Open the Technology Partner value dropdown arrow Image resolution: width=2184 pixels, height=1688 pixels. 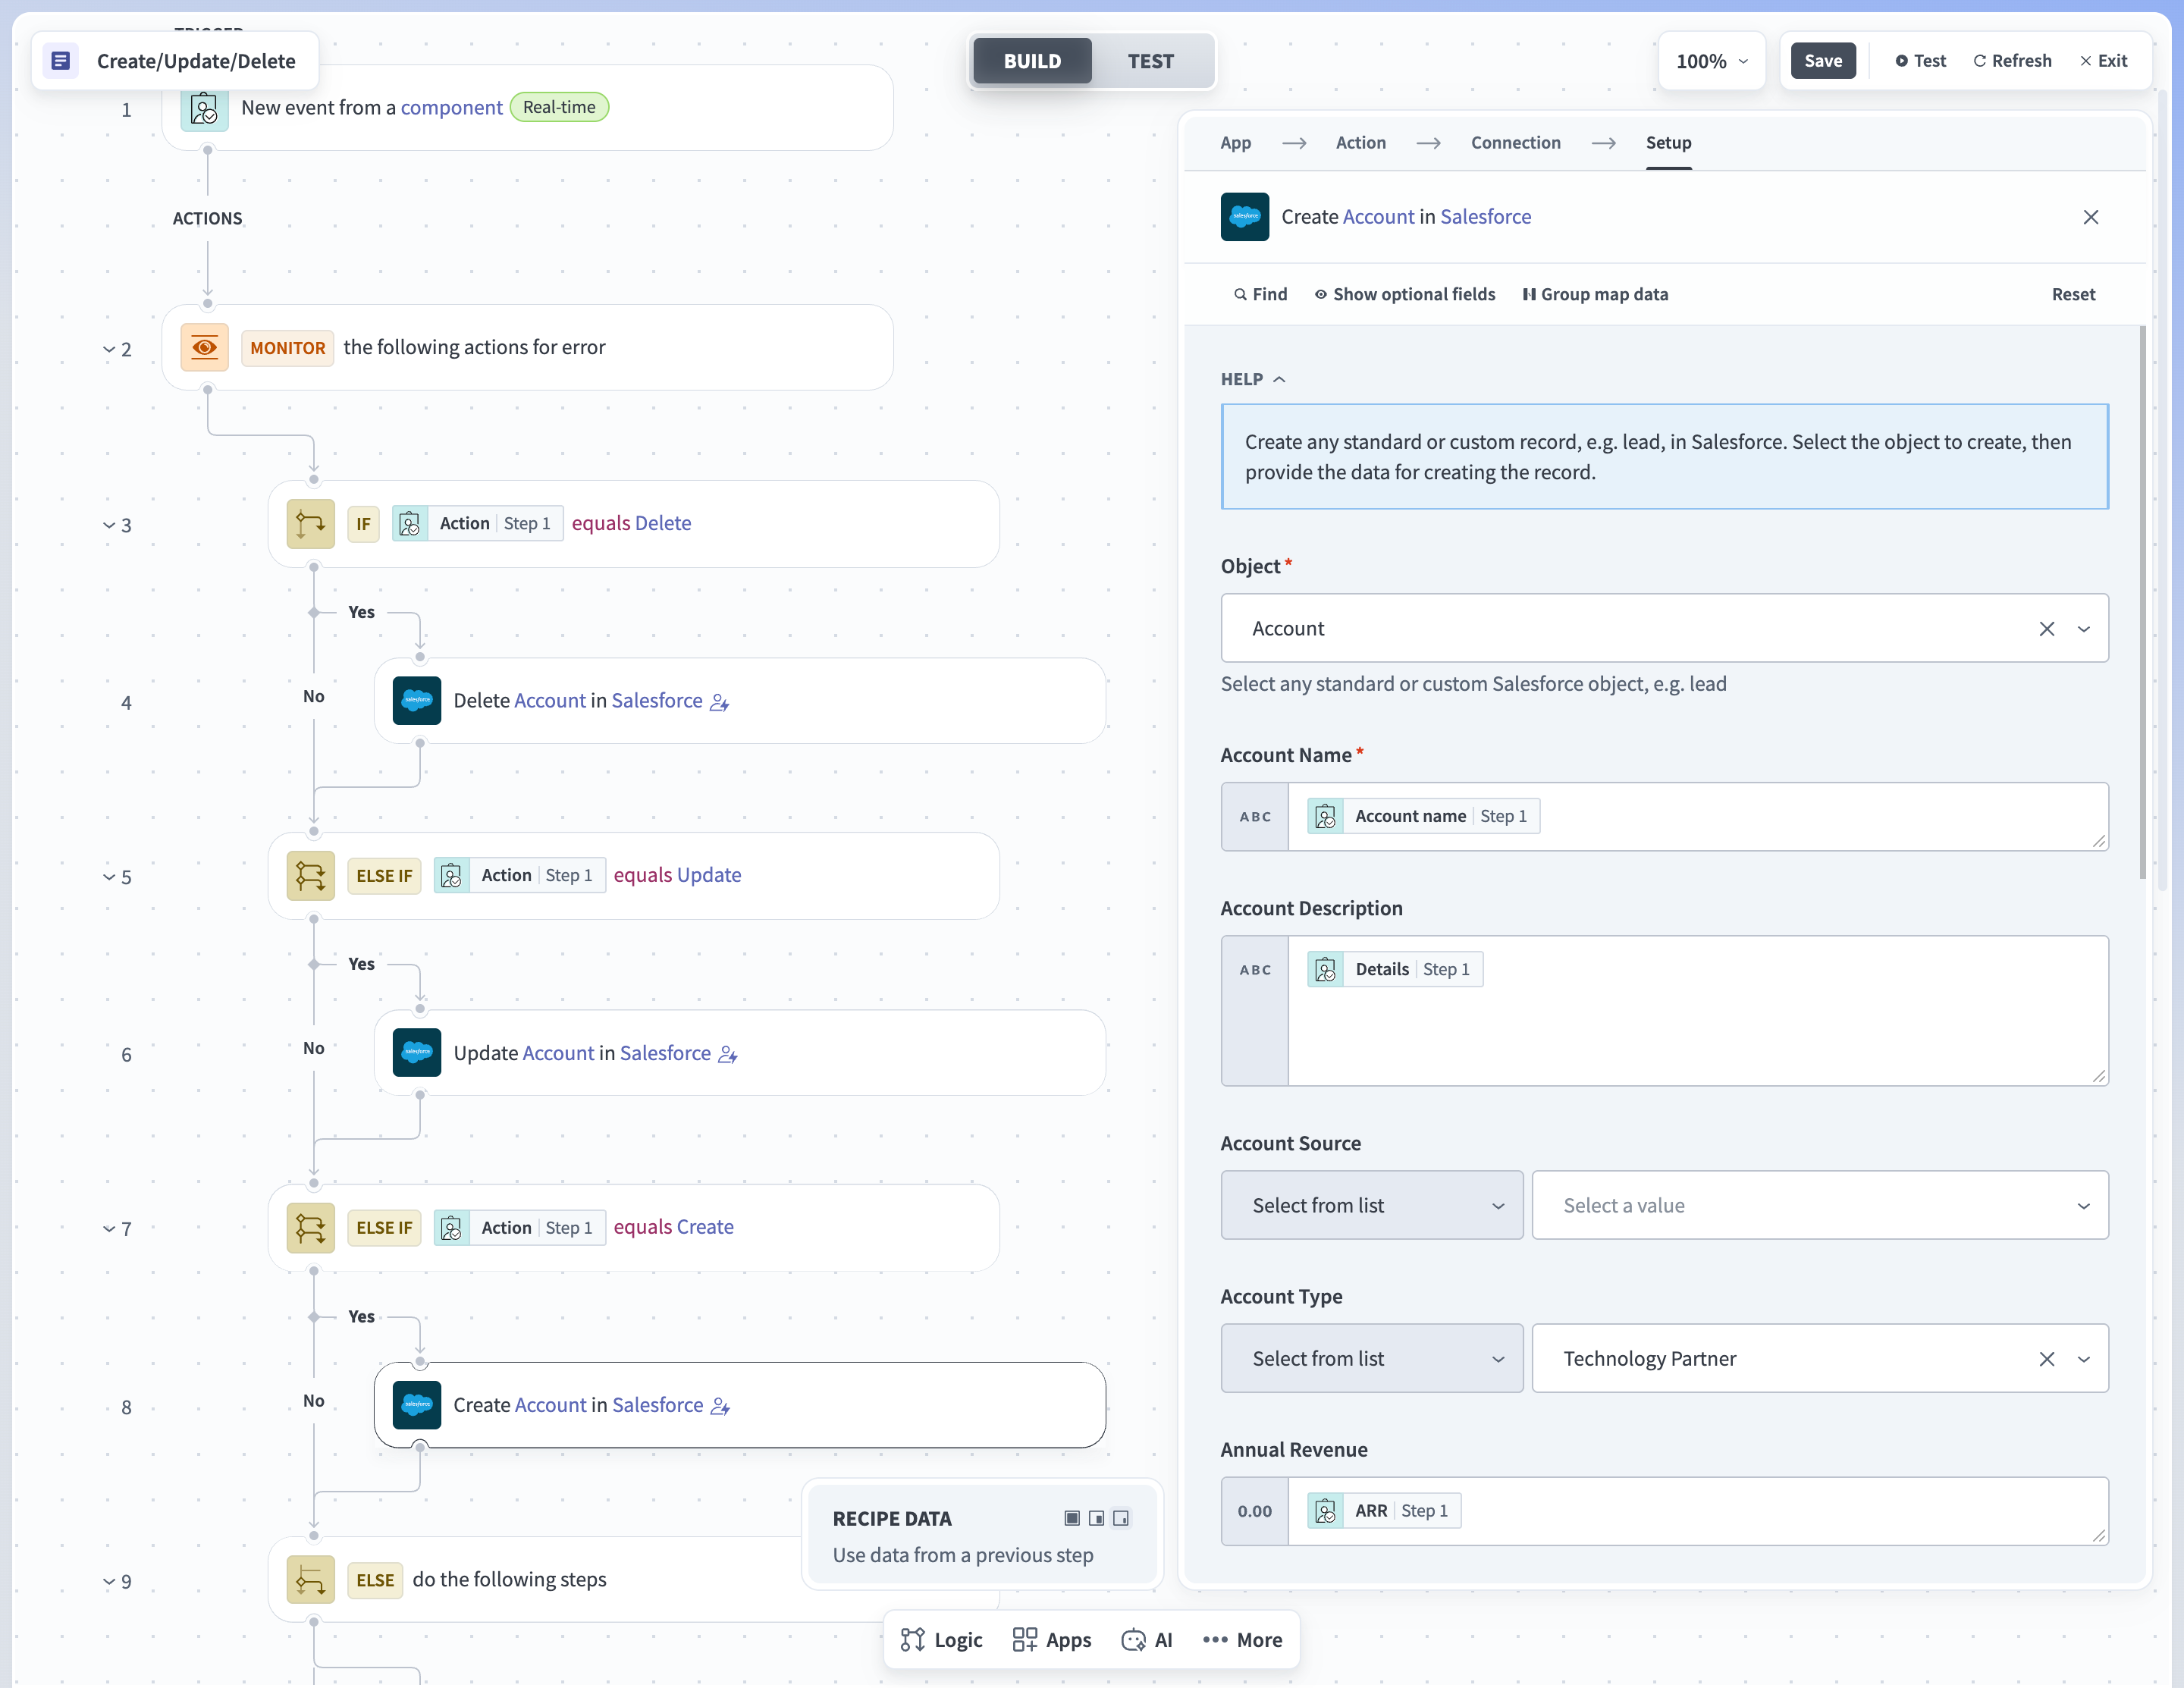click(2084, 1359)
